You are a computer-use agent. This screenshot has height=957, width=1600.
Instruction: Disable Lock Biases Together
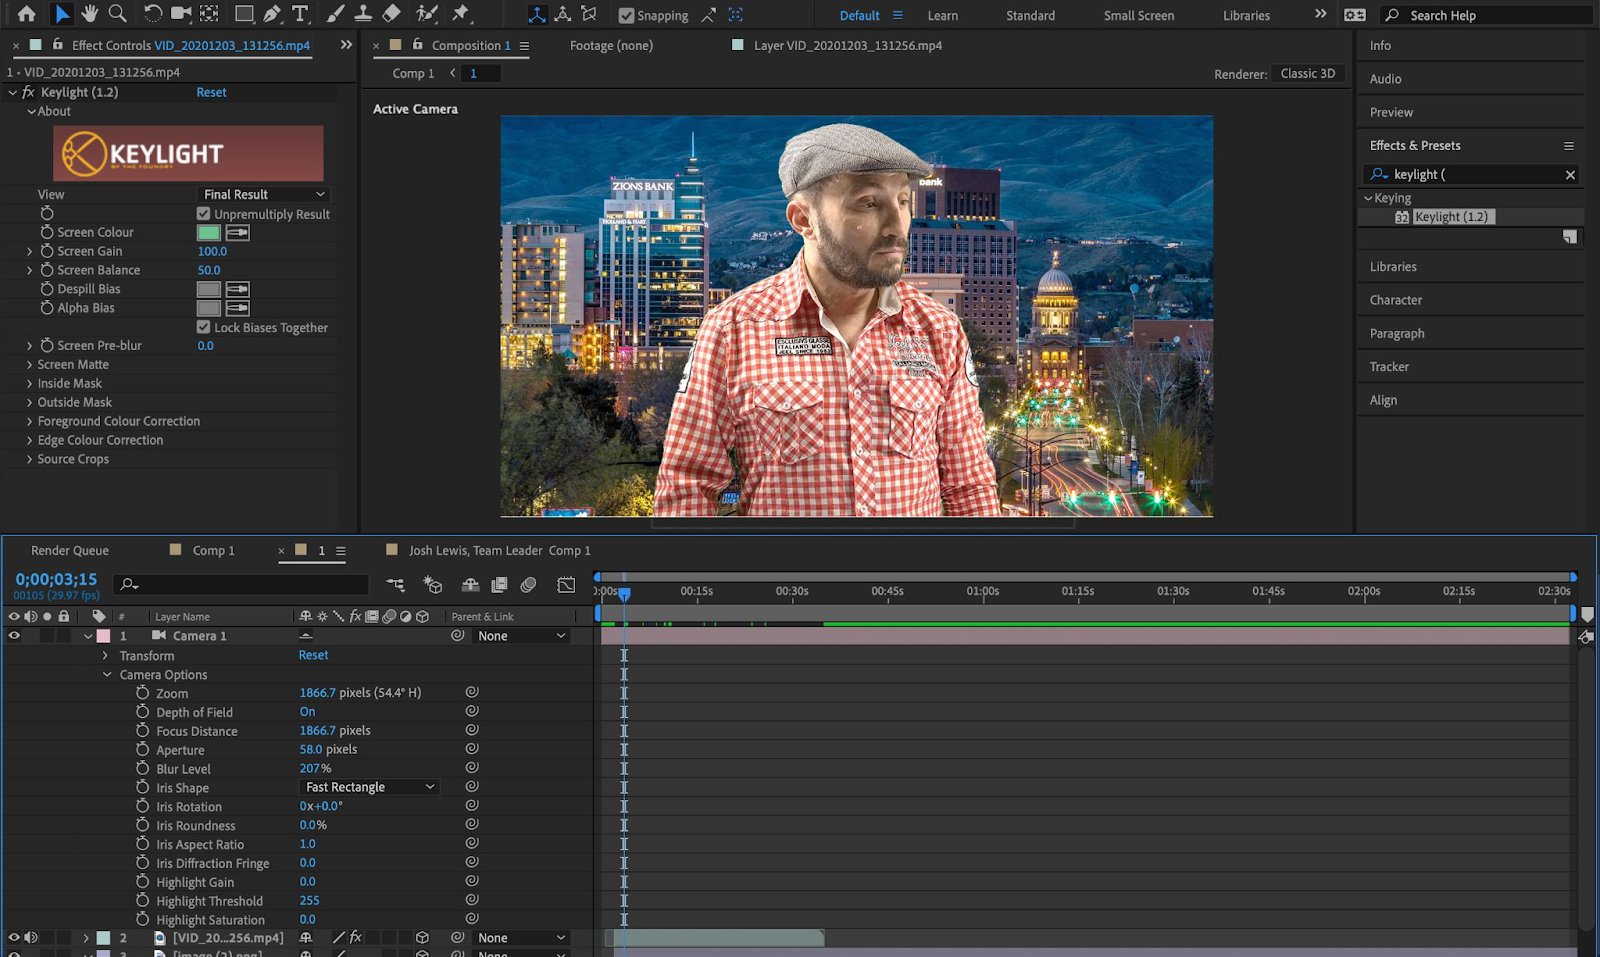203,327
